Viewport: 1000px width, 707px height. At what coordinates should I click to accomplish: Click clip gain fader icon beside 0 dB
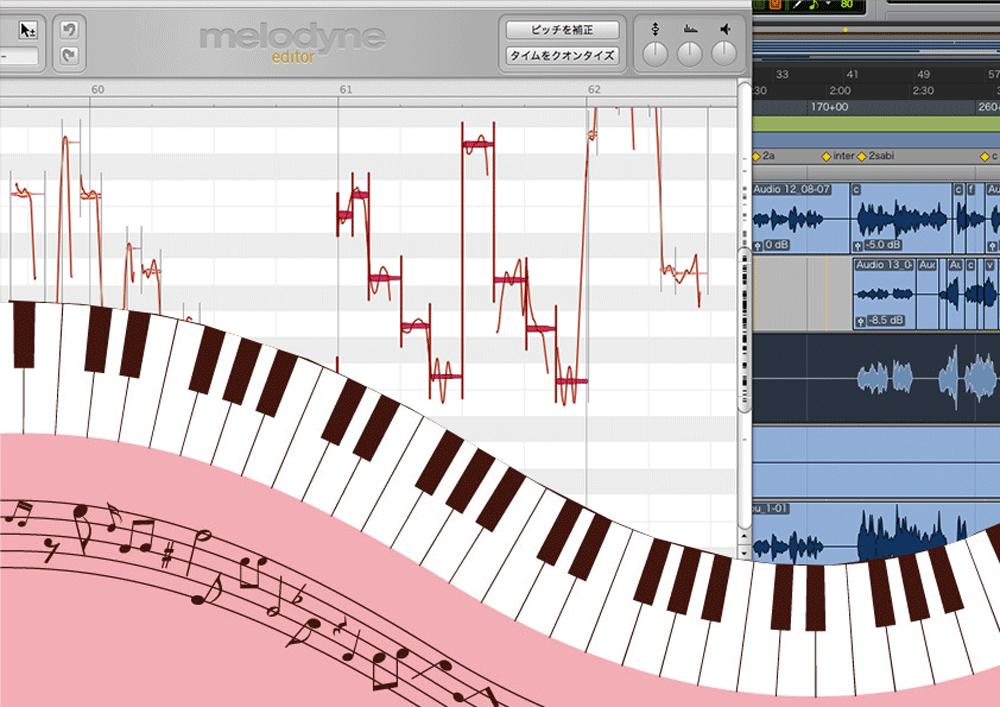(x=758, y=245)
